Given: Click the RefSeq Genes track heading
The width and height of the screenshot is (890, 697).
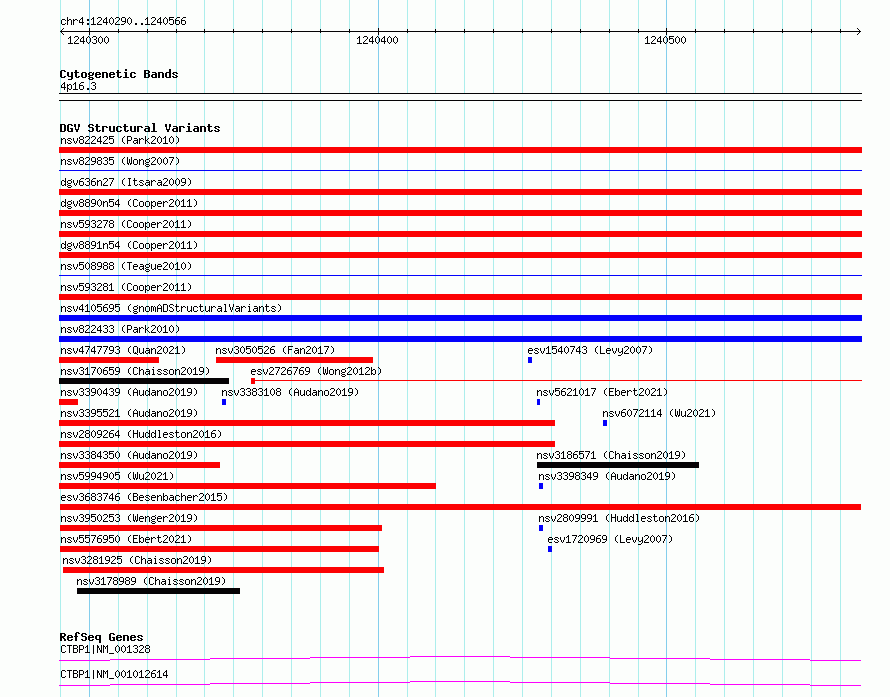Looking at the screenshot, I should point(102,637).
